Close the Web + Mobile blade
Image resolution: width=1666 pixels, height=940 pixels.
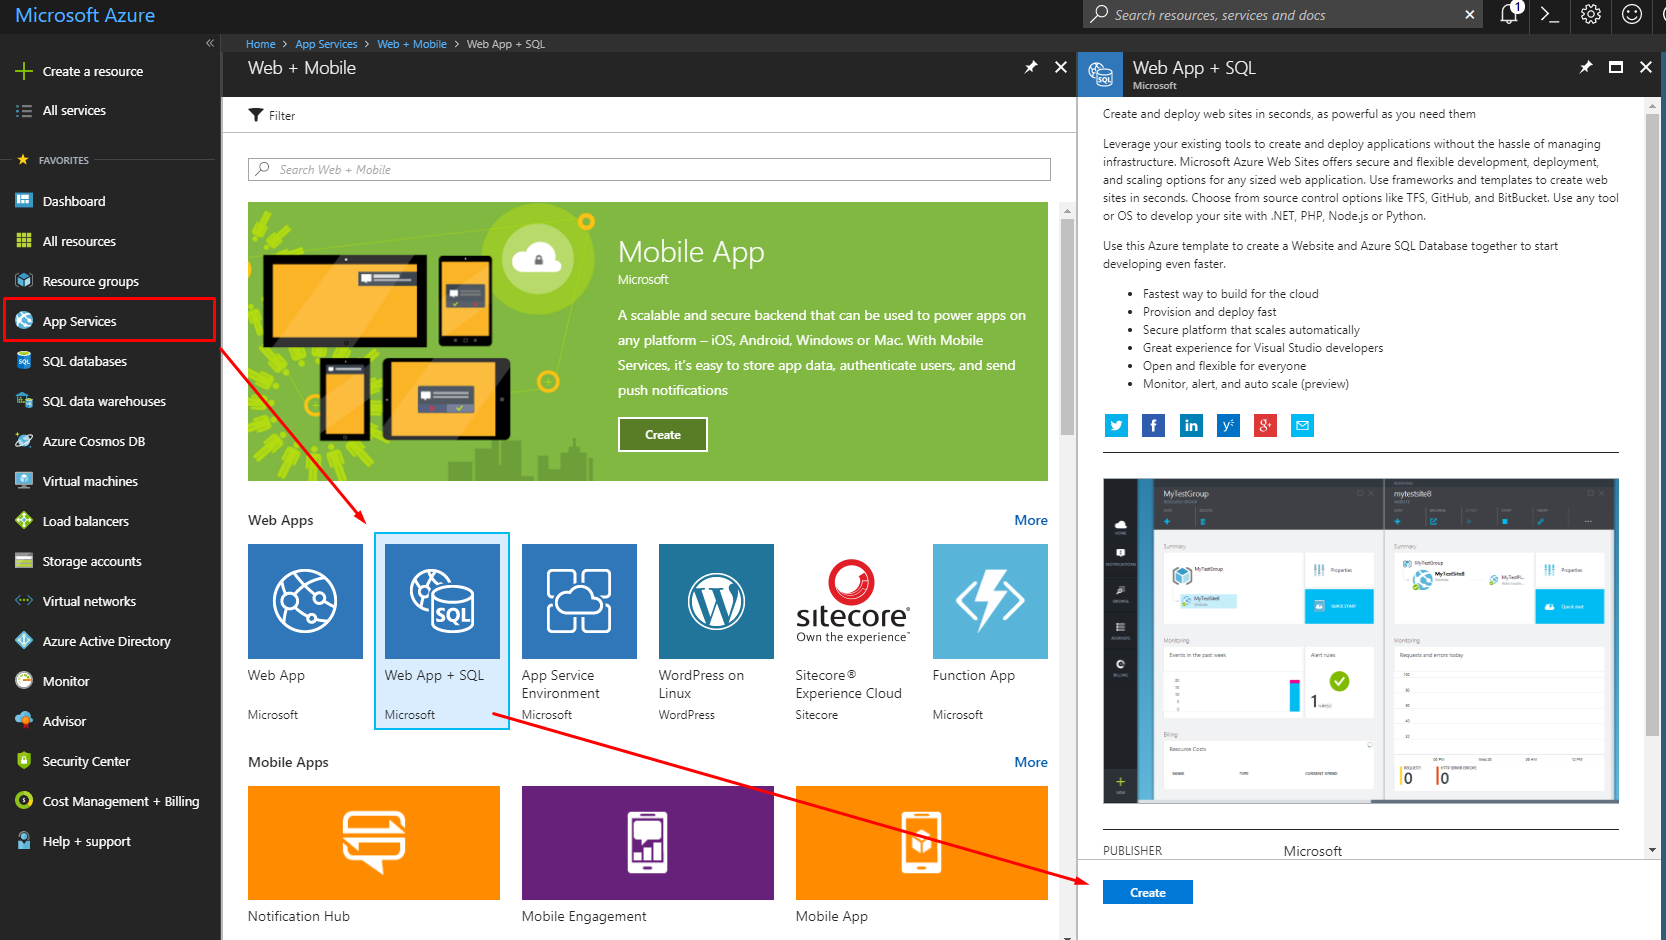tap(1061, 67)
